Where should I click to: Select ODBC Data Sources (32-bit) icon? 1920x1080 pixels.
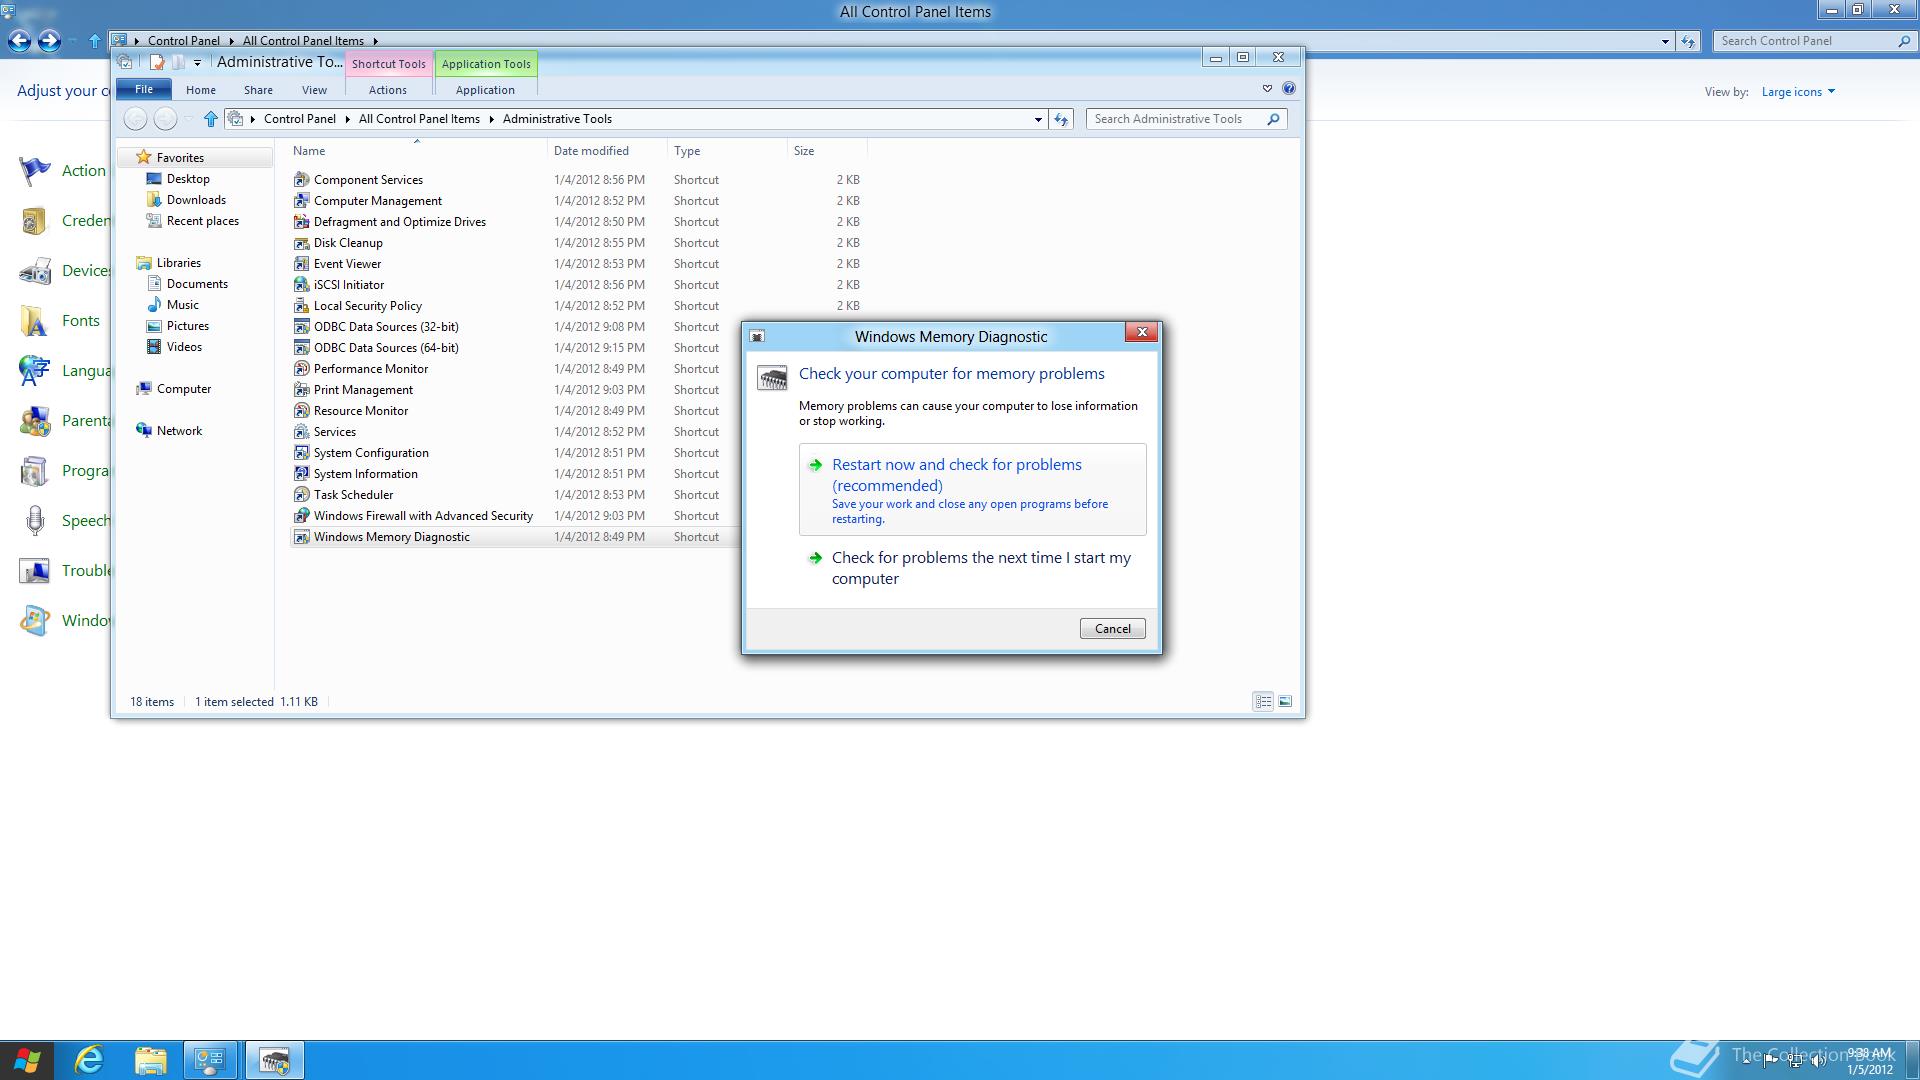(301, 327)
